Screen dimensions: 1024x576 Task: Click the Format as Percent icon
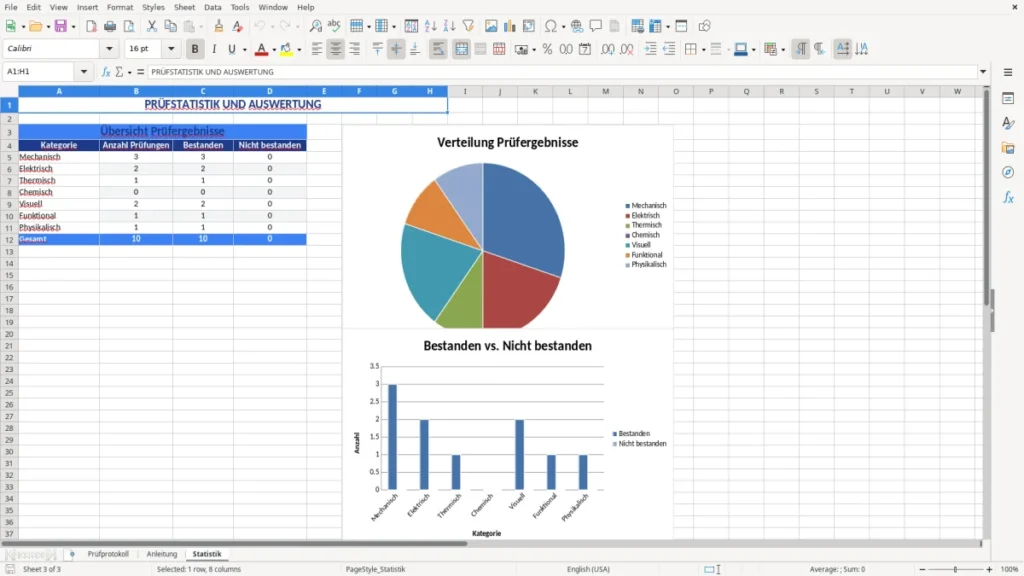point(547,49)
